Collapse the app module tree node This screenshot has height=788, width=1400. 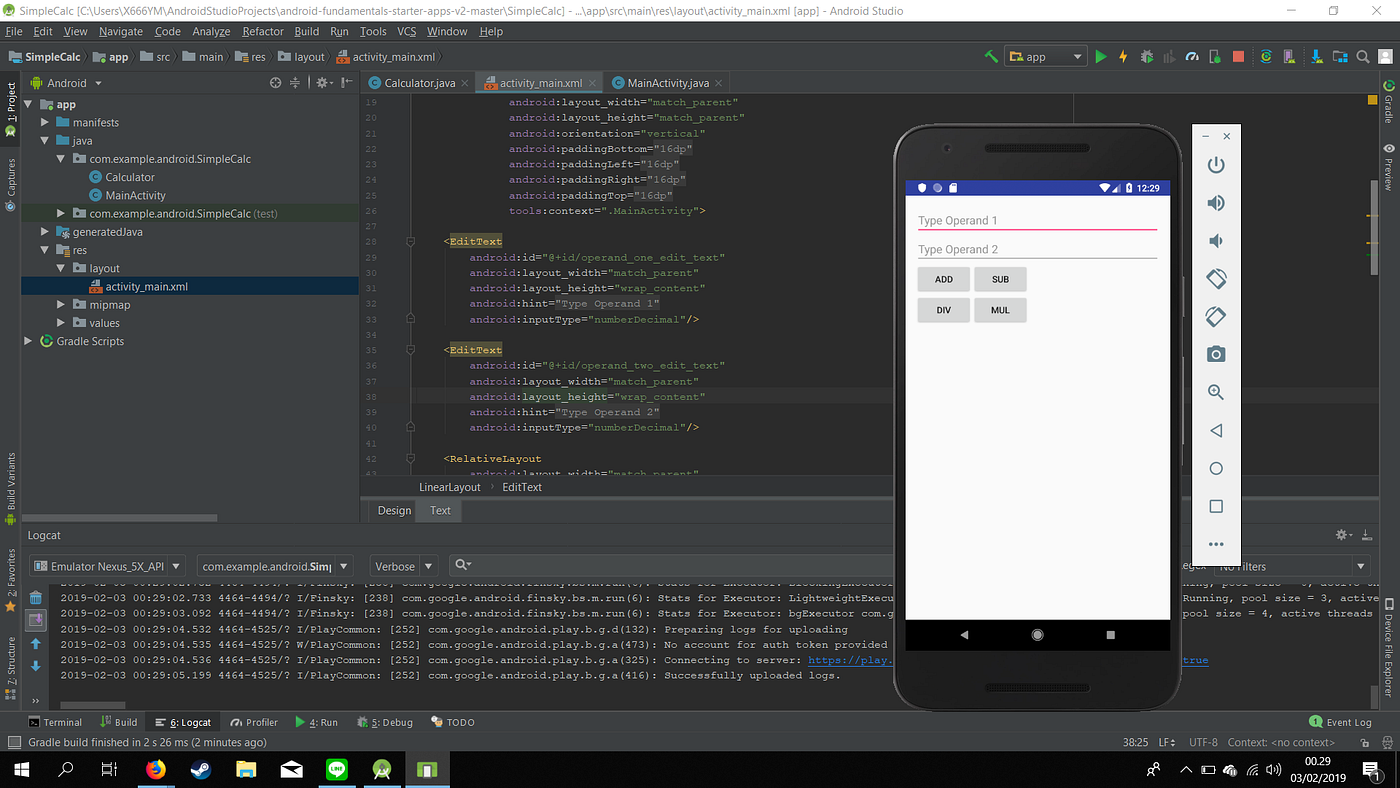28,104
